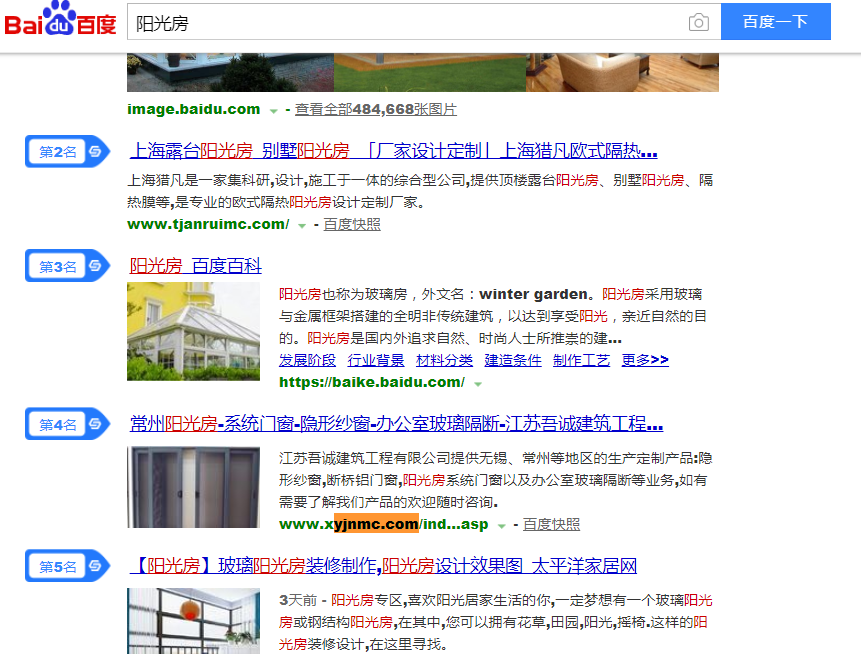Viewport: 861px width, 654px height.
Task: Click the 第2名 rank badge icon
Action: [x=68, y=152]
